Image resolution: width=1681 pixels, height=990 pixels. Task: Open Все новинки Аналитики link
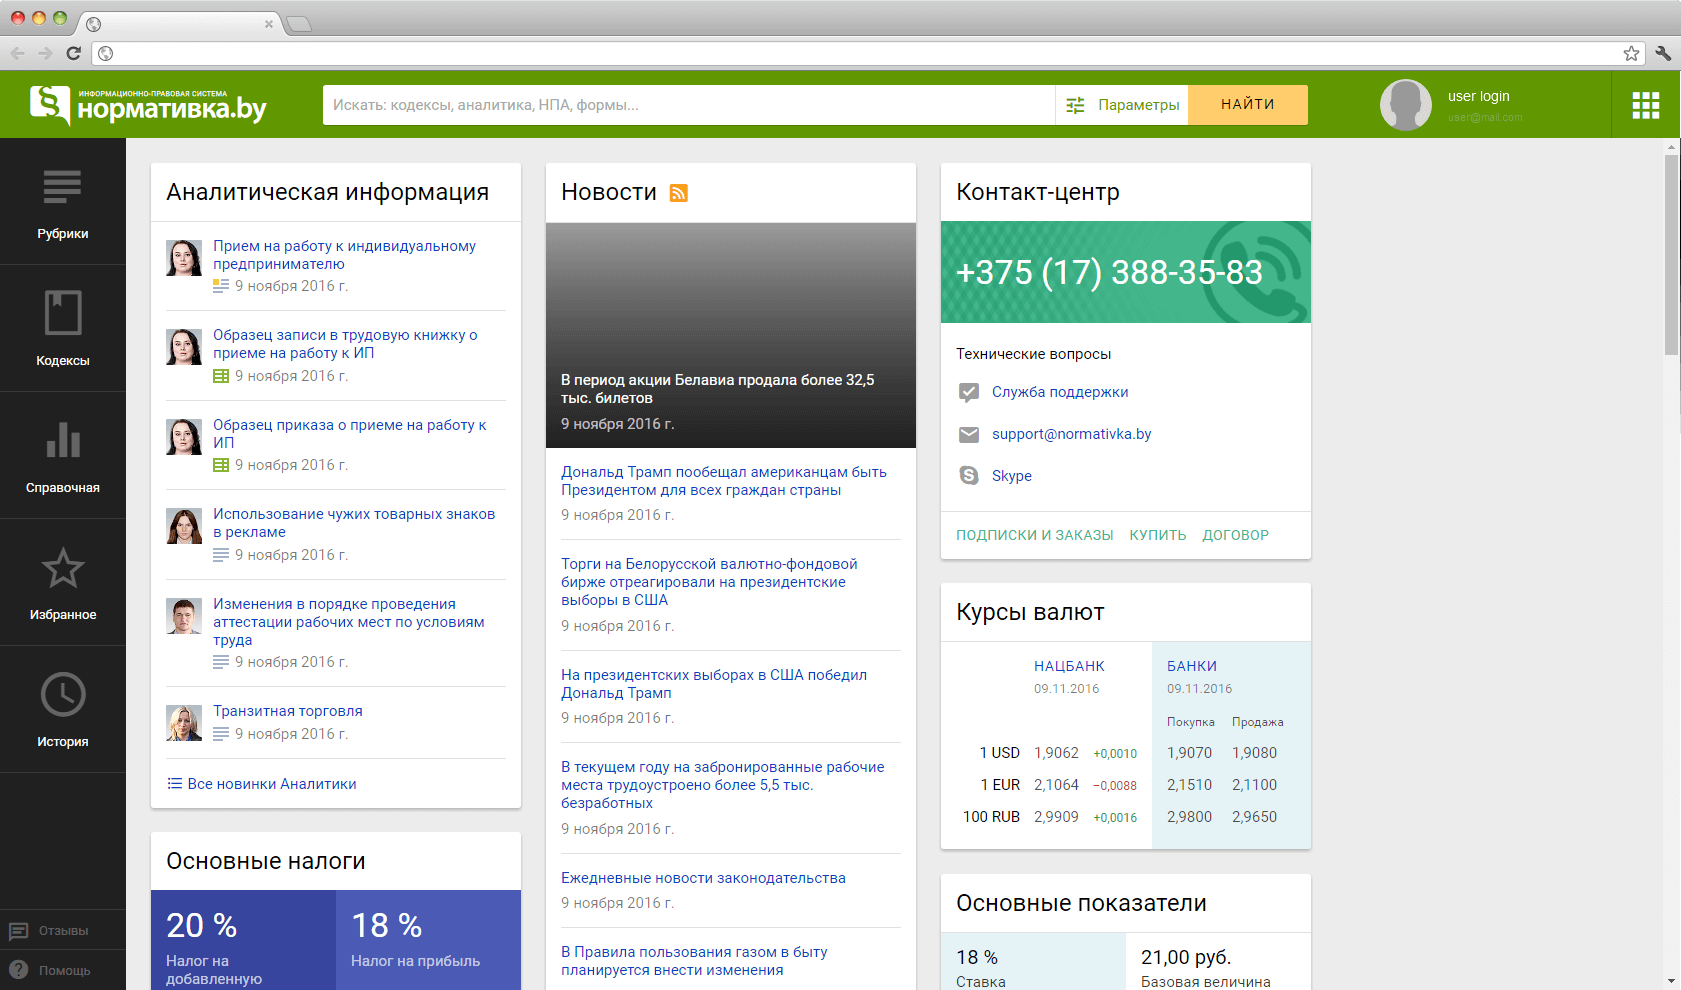271,784
